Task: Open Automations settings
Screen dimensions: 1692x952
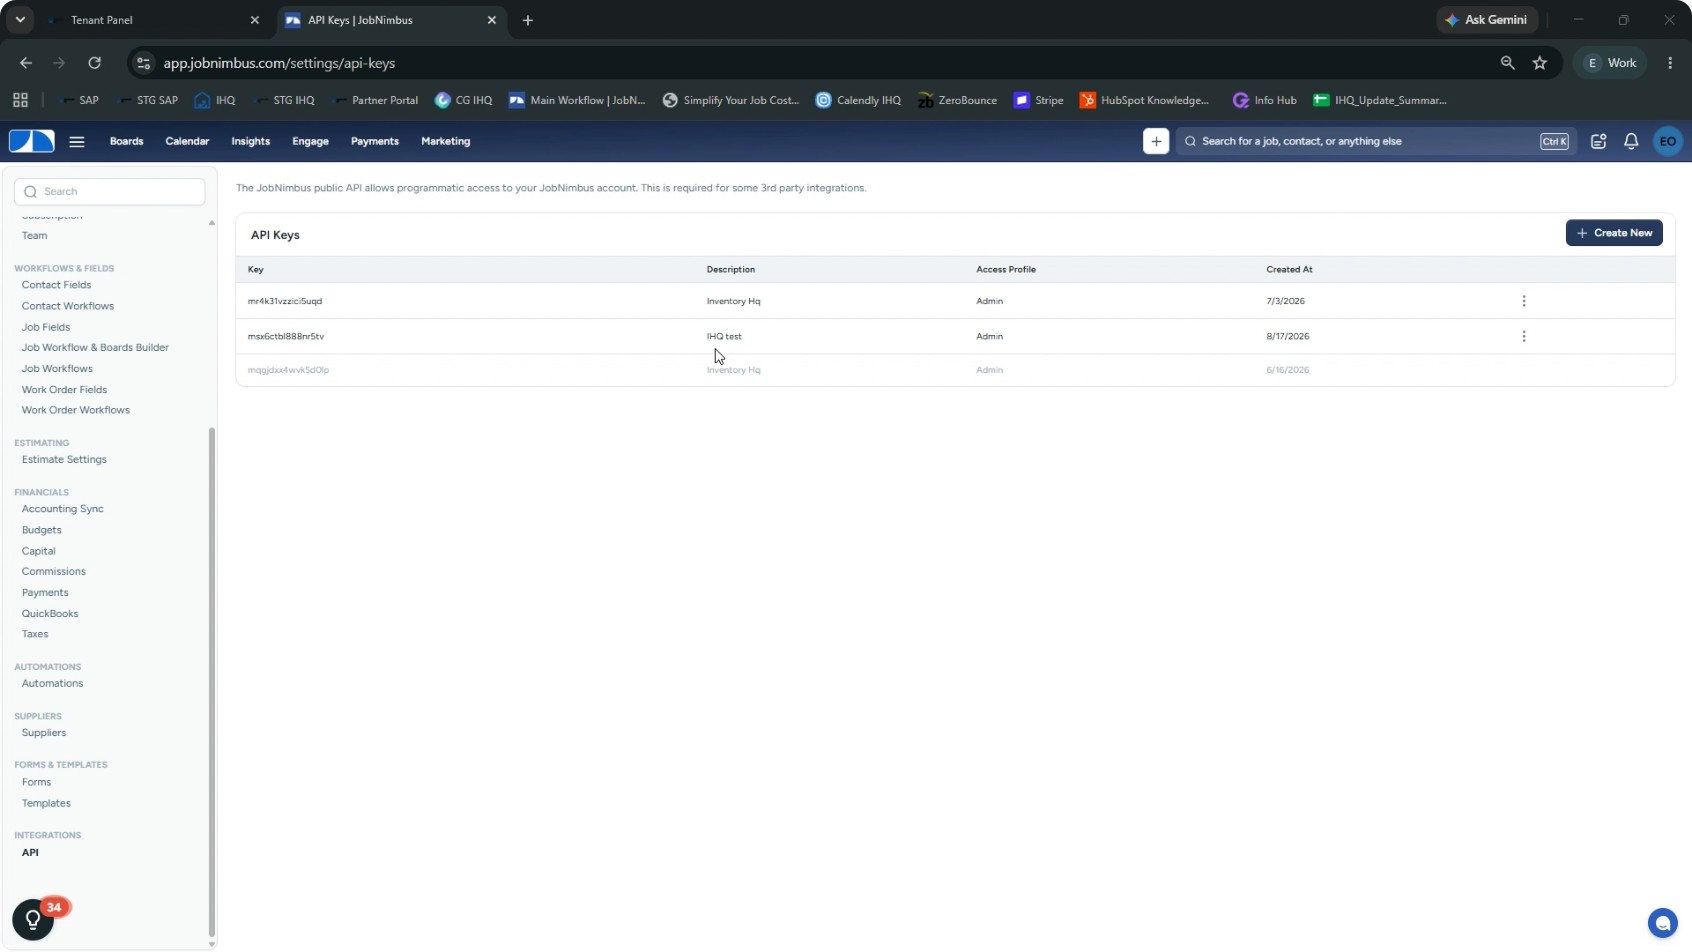Action: click(x=52, y=684)
